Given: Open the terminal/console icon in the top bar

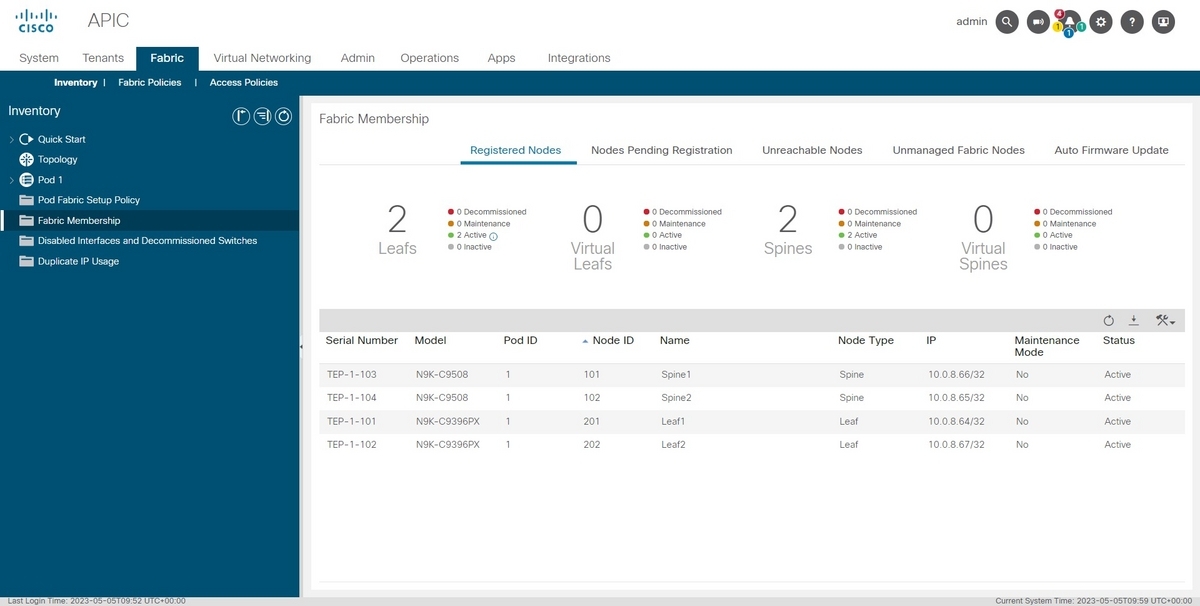Looking at the screenshot, I should (1163, 21).
